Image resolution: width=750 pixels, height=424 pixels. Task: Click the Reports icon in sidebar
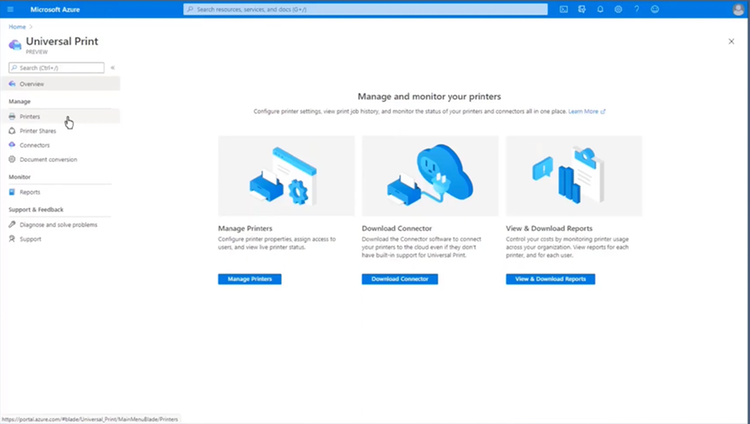[12, 192]
